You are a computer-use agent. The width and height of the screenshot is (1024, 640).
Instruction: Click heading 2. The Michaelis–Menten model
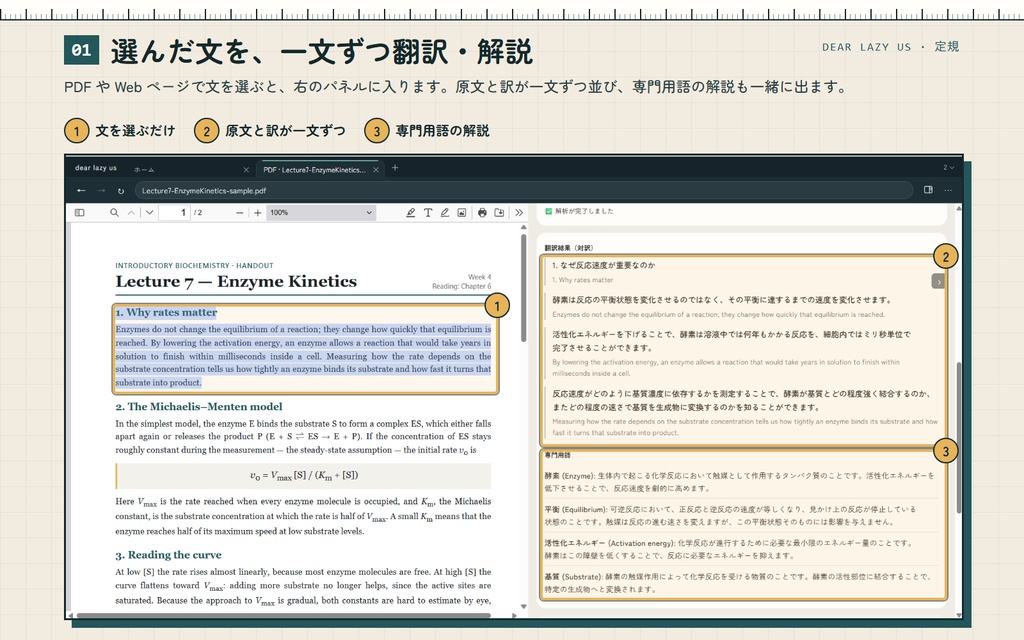click(199, 406)
